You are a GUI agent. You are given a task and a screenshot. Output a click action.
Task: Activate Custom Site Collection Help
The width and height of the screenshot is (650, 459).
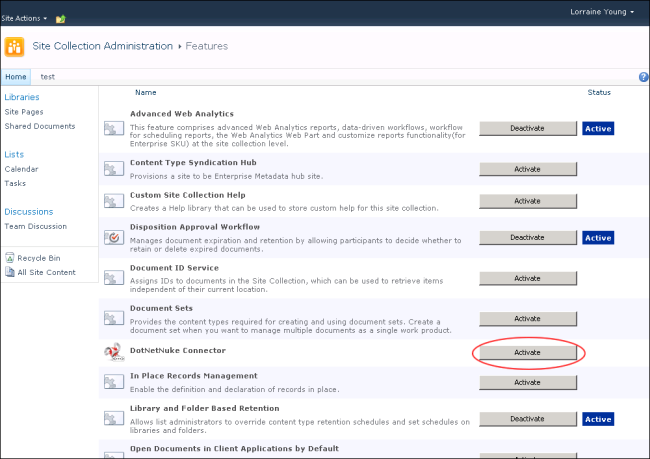click(x=528, y=201)
